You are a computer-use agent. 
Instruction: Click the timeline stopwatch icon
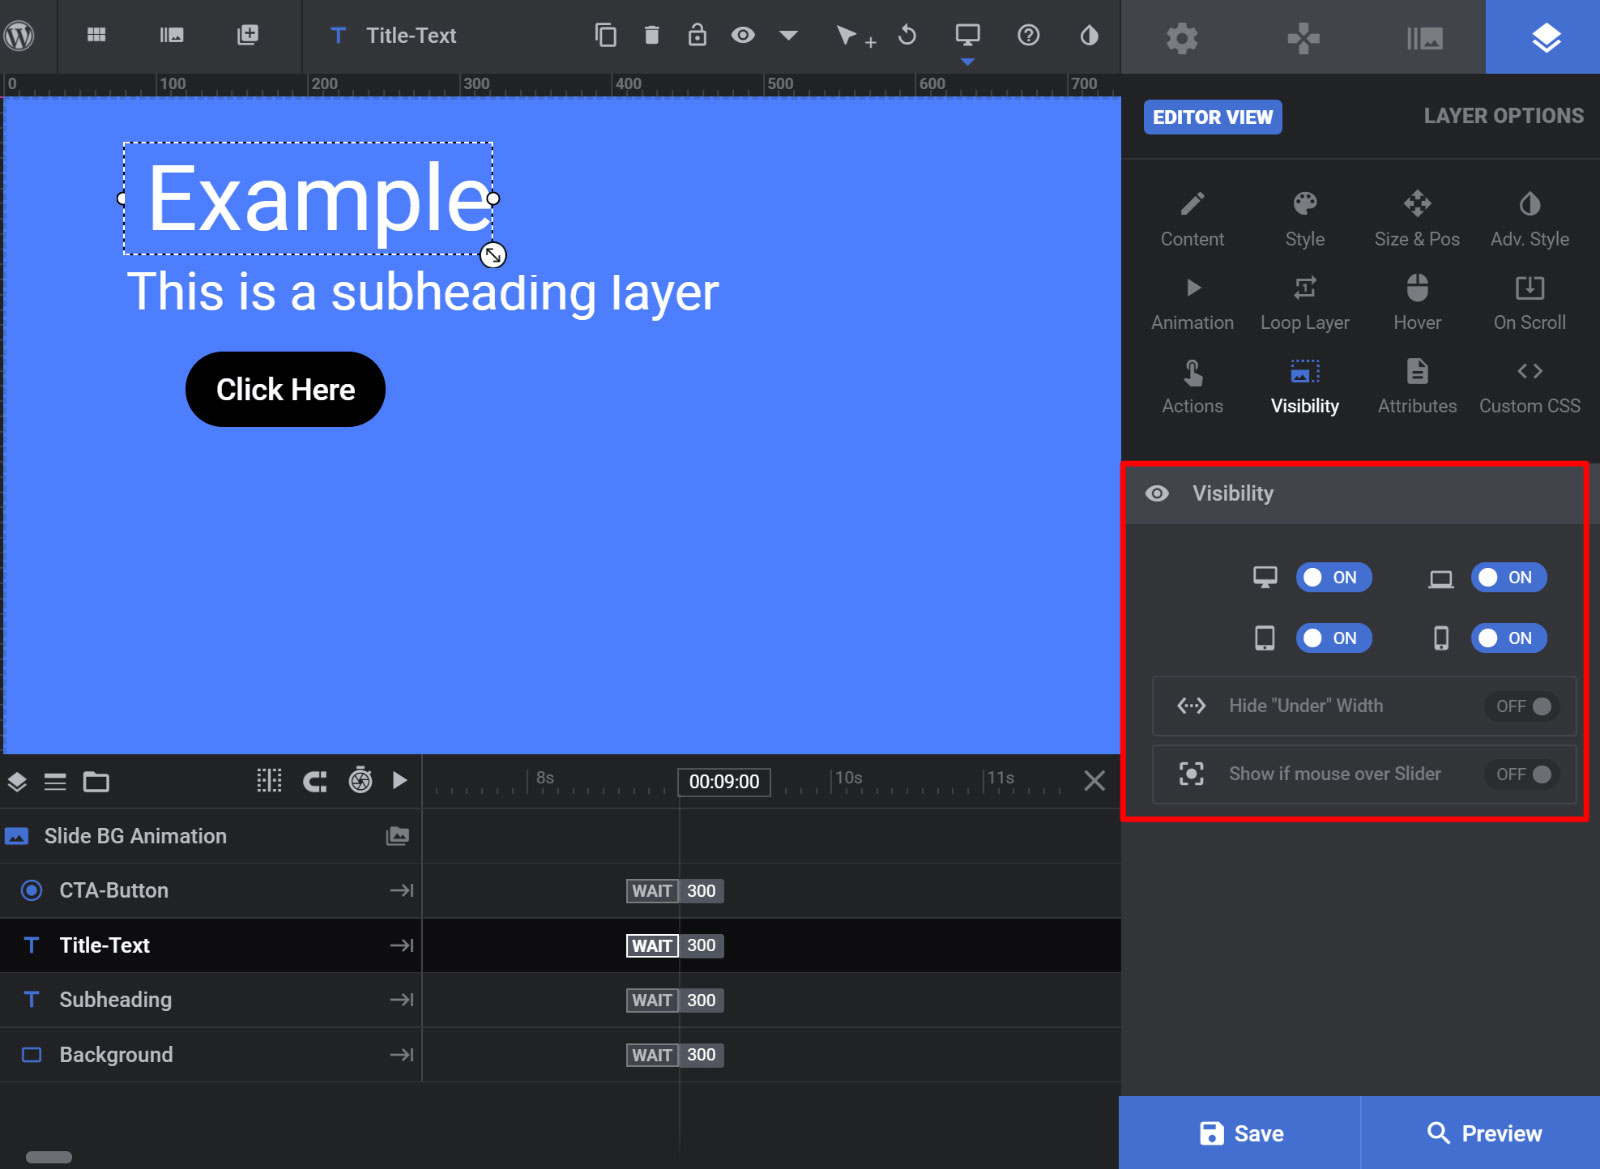pyautogui.click(x=360, y=780)
